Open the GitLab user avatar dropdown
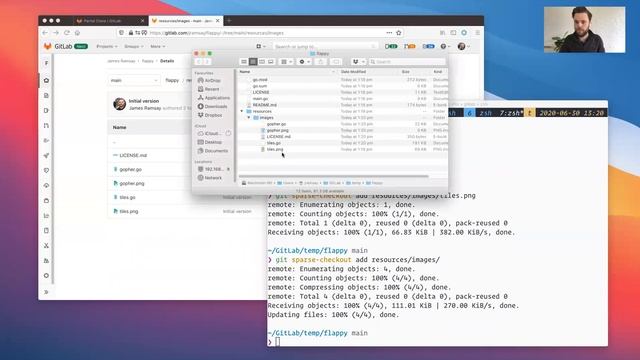 pos(463,47)
